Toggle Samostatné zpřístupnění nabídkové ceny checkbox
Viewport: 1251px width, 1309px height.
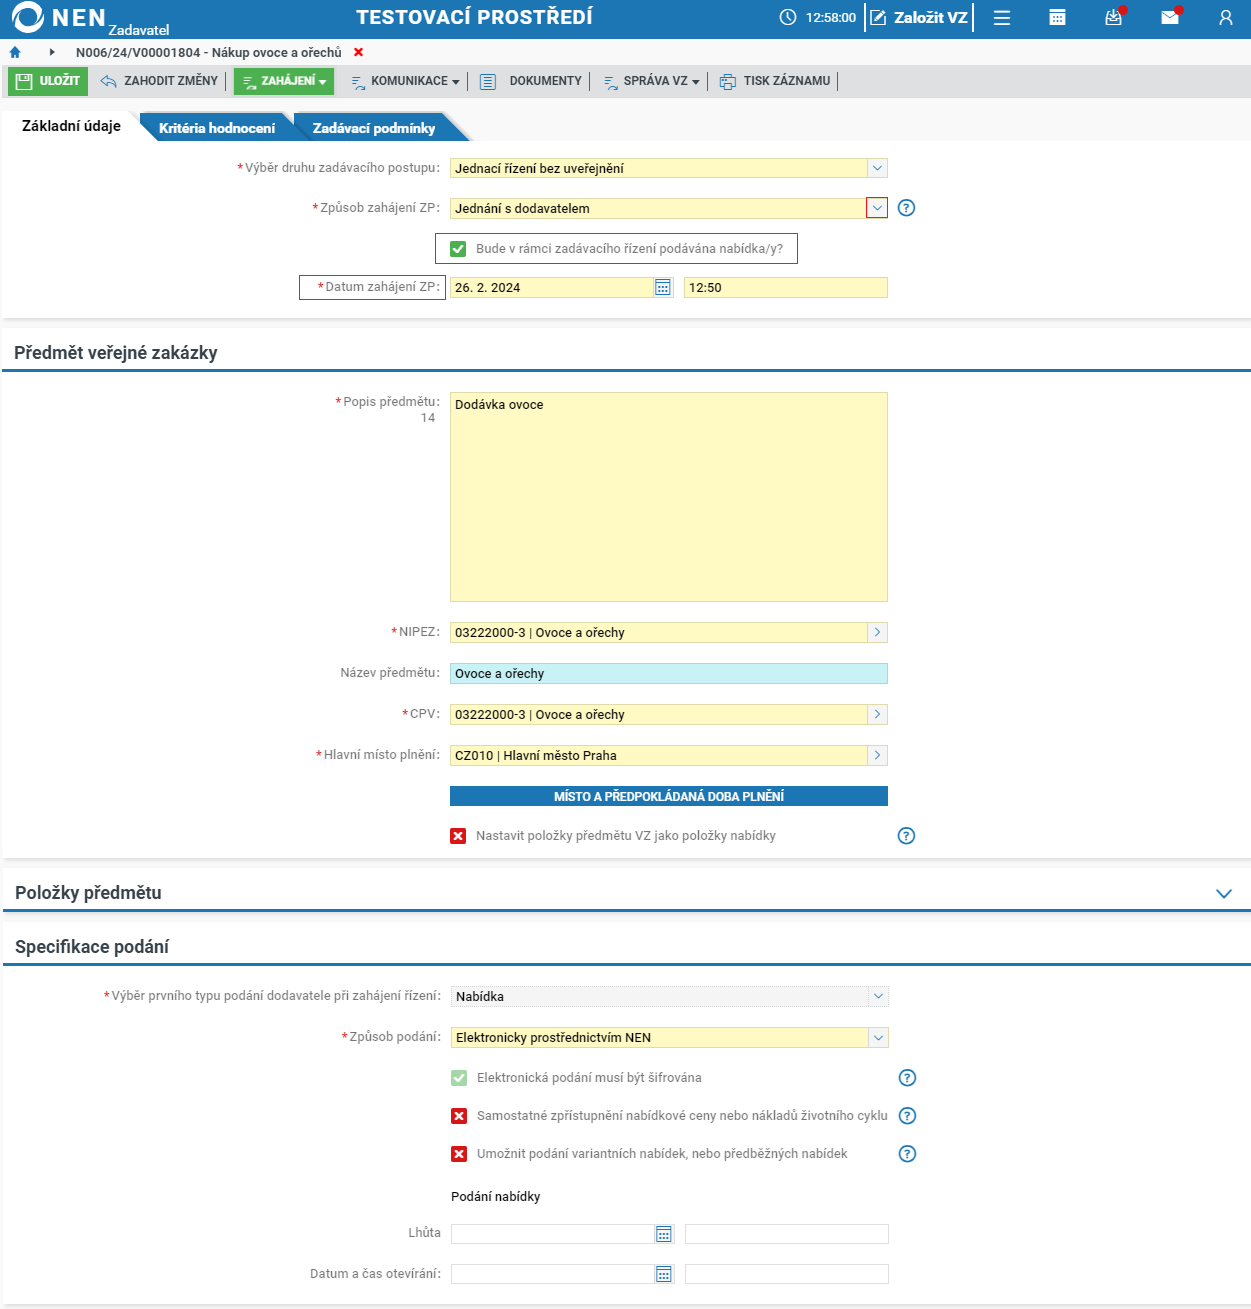point(459,1116)
